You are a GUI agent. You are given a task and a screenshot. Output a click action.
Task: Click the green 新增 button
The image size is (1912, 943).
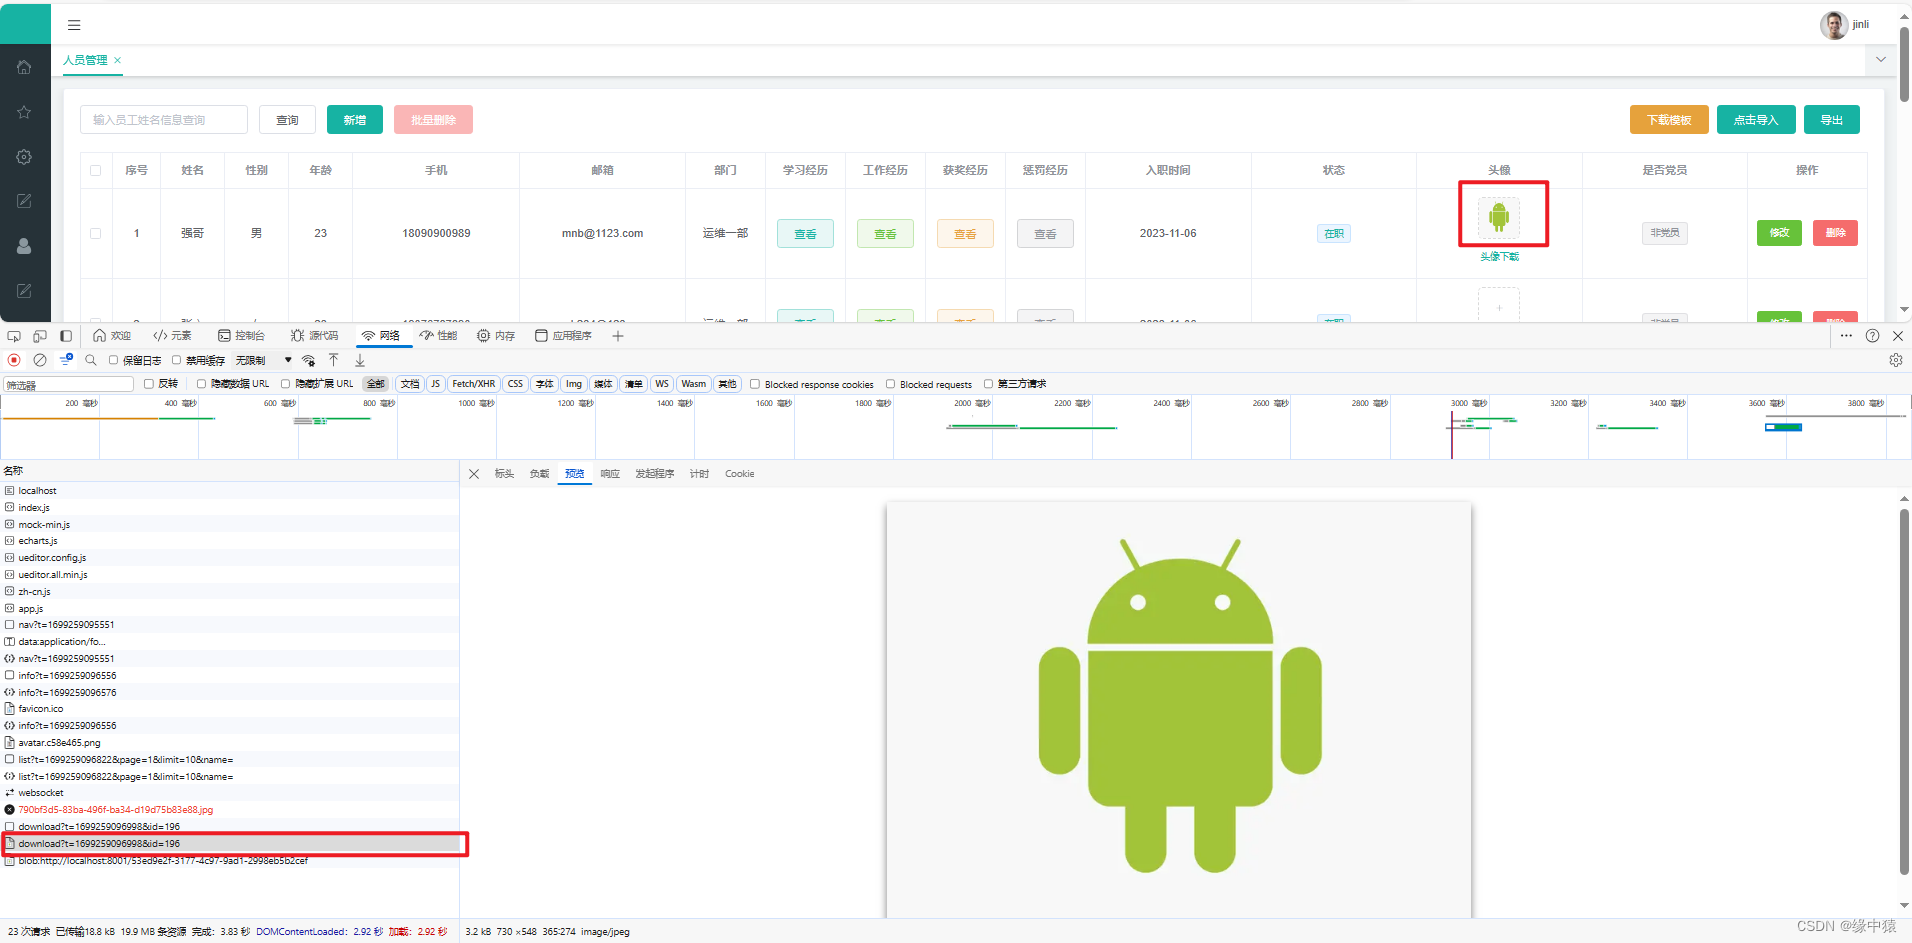pos(355,120)
